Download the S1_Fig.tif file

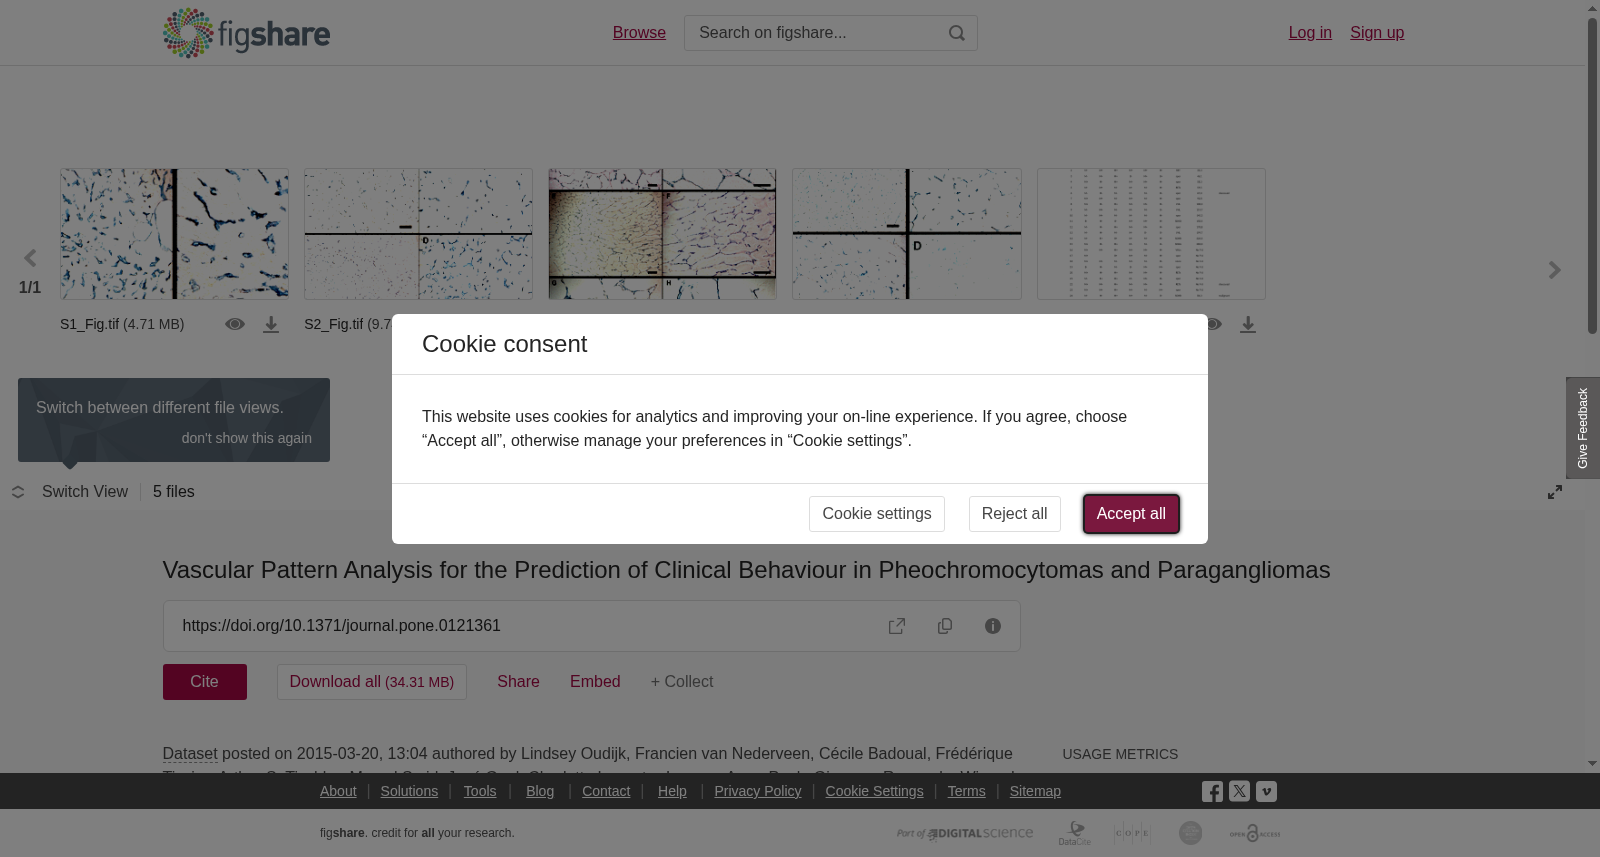point(271,325)
